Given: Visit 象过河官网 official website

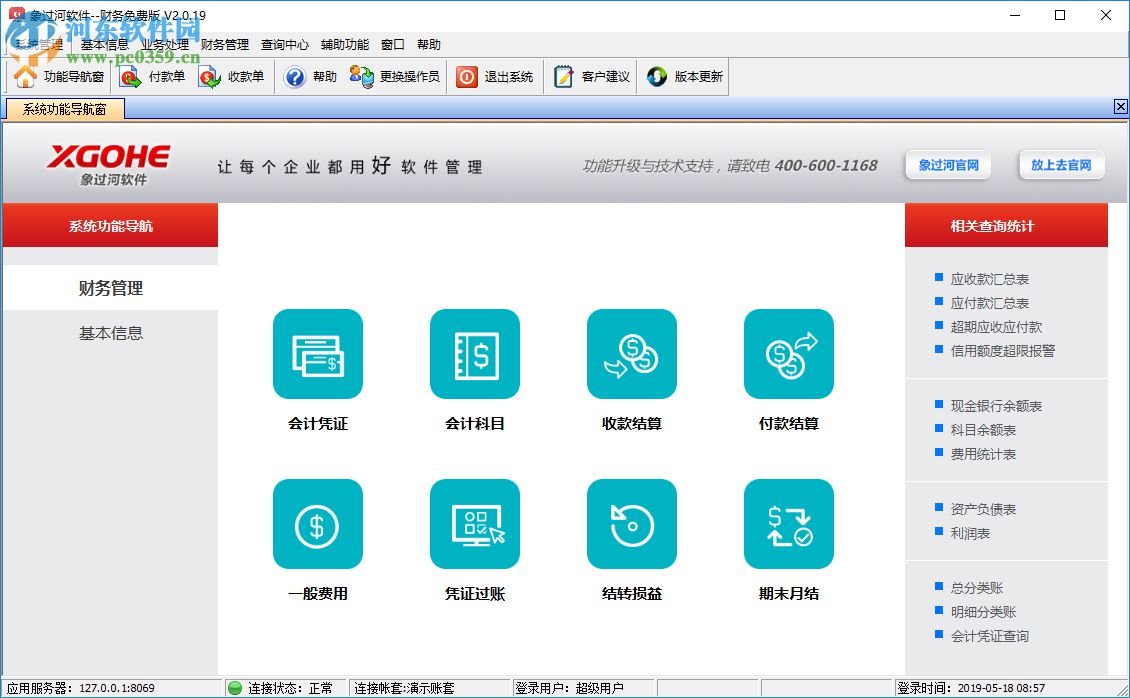Looking at the screenshot, I should tap(947, 166).
